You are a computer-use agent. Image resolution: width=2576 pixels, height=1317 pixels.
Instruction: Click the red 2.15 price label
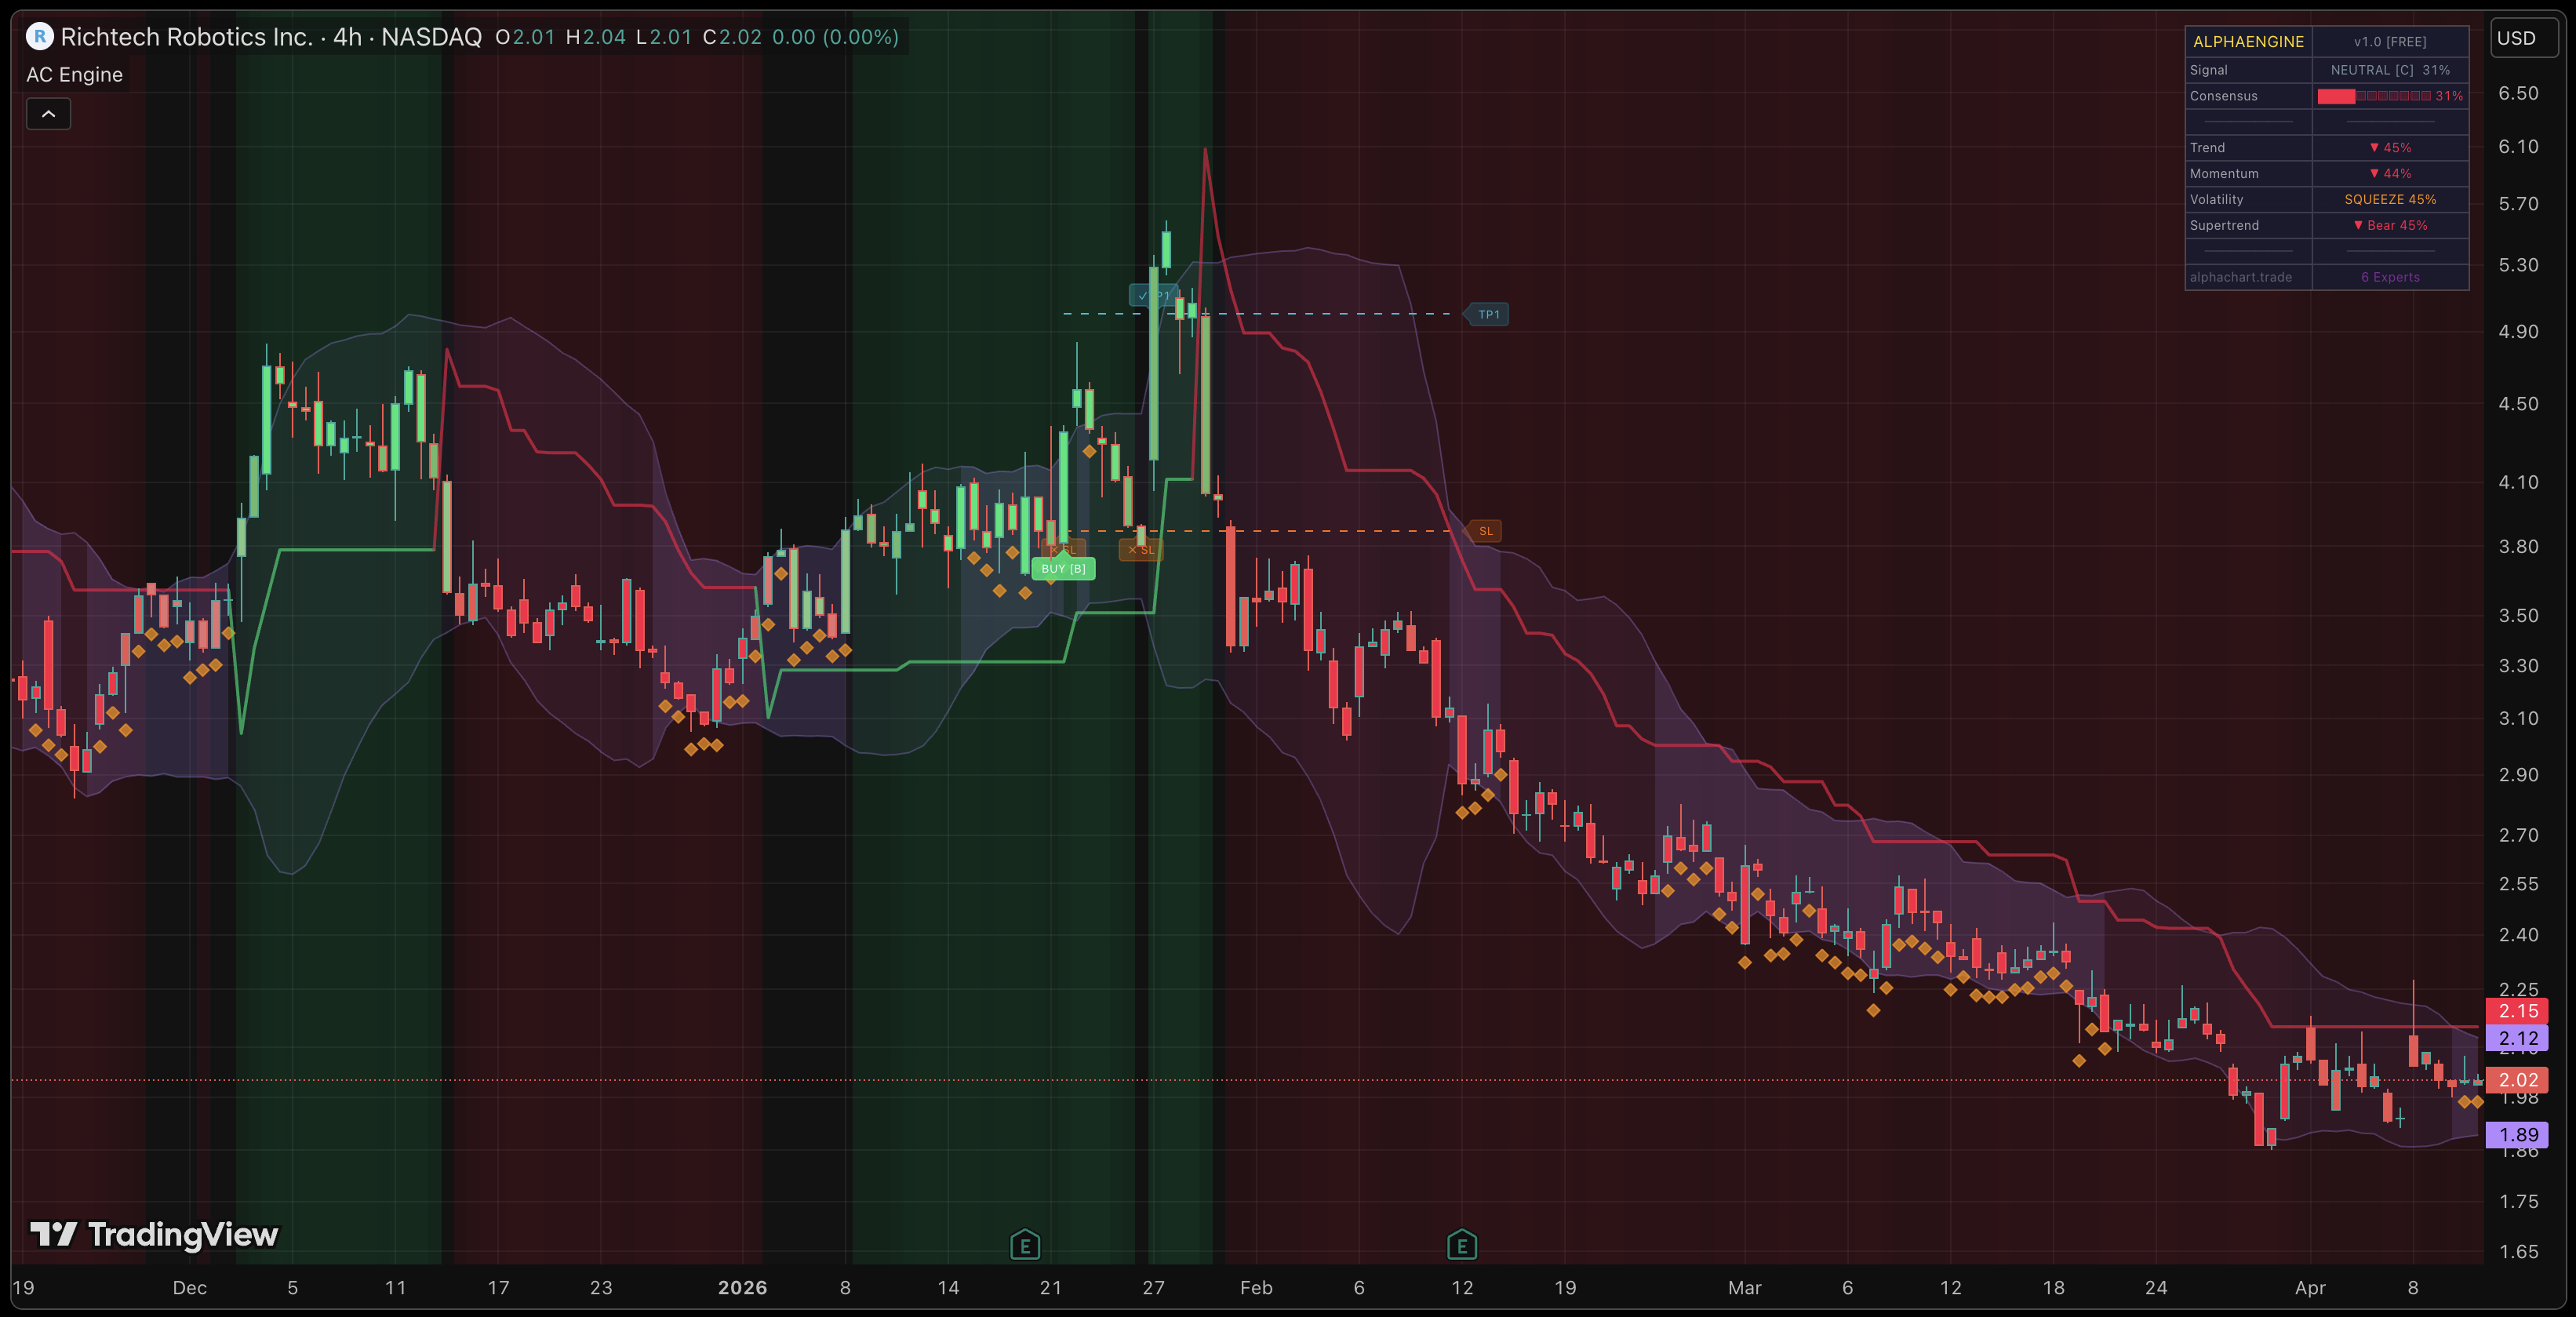click(x=2517, y=1011)
